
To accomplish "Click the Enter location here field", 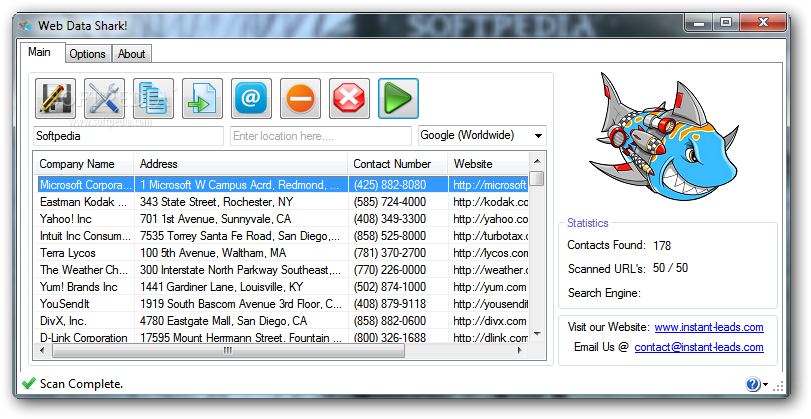I will 321,136.
